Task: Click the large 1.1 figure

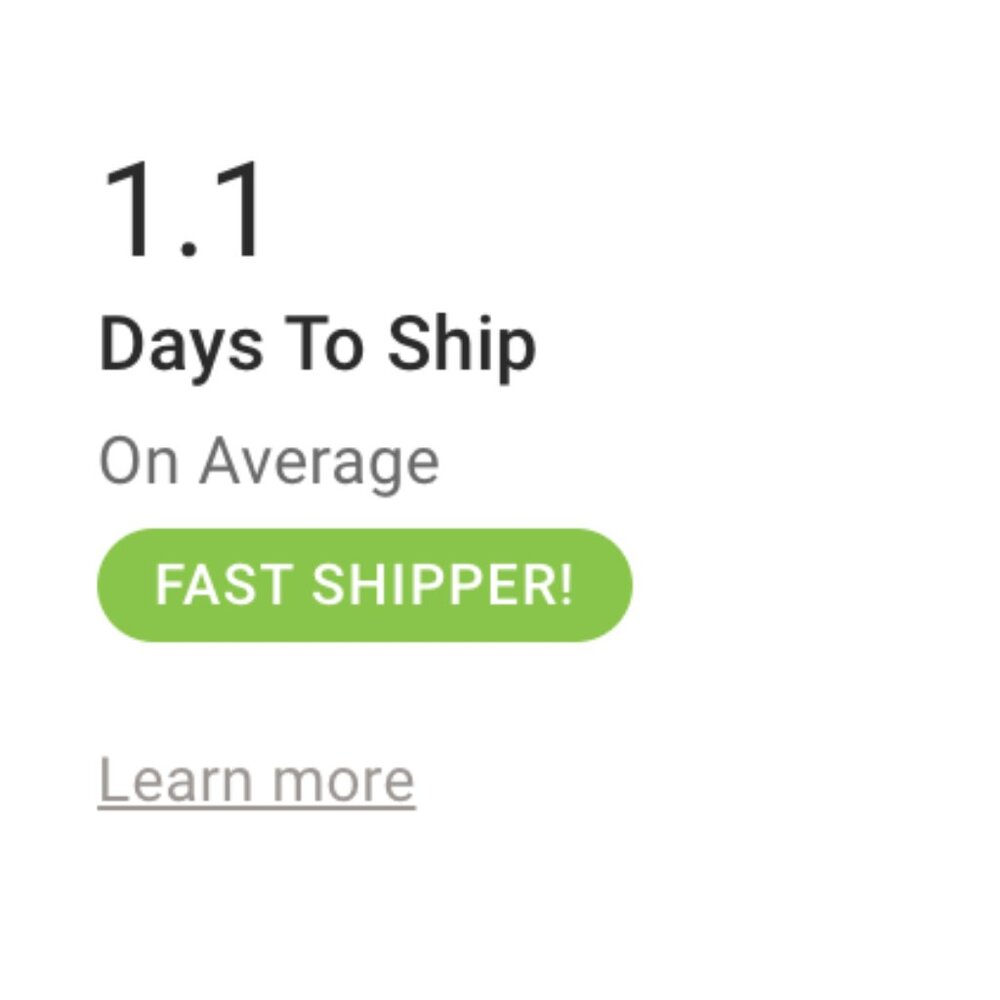Action: [185, 213]
